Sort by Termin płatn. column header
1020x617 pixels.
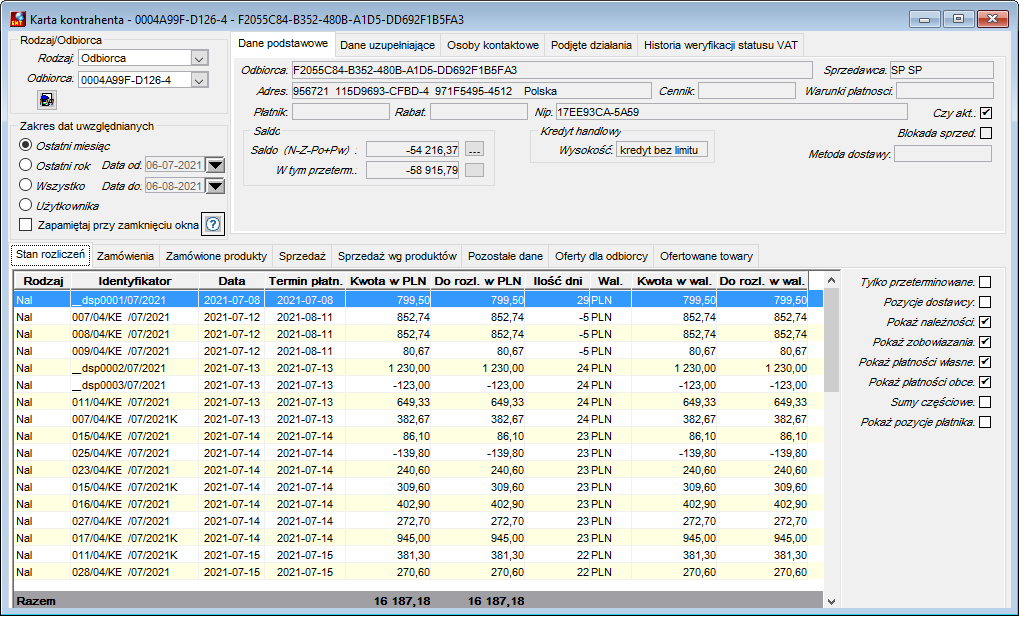(305, 281)
